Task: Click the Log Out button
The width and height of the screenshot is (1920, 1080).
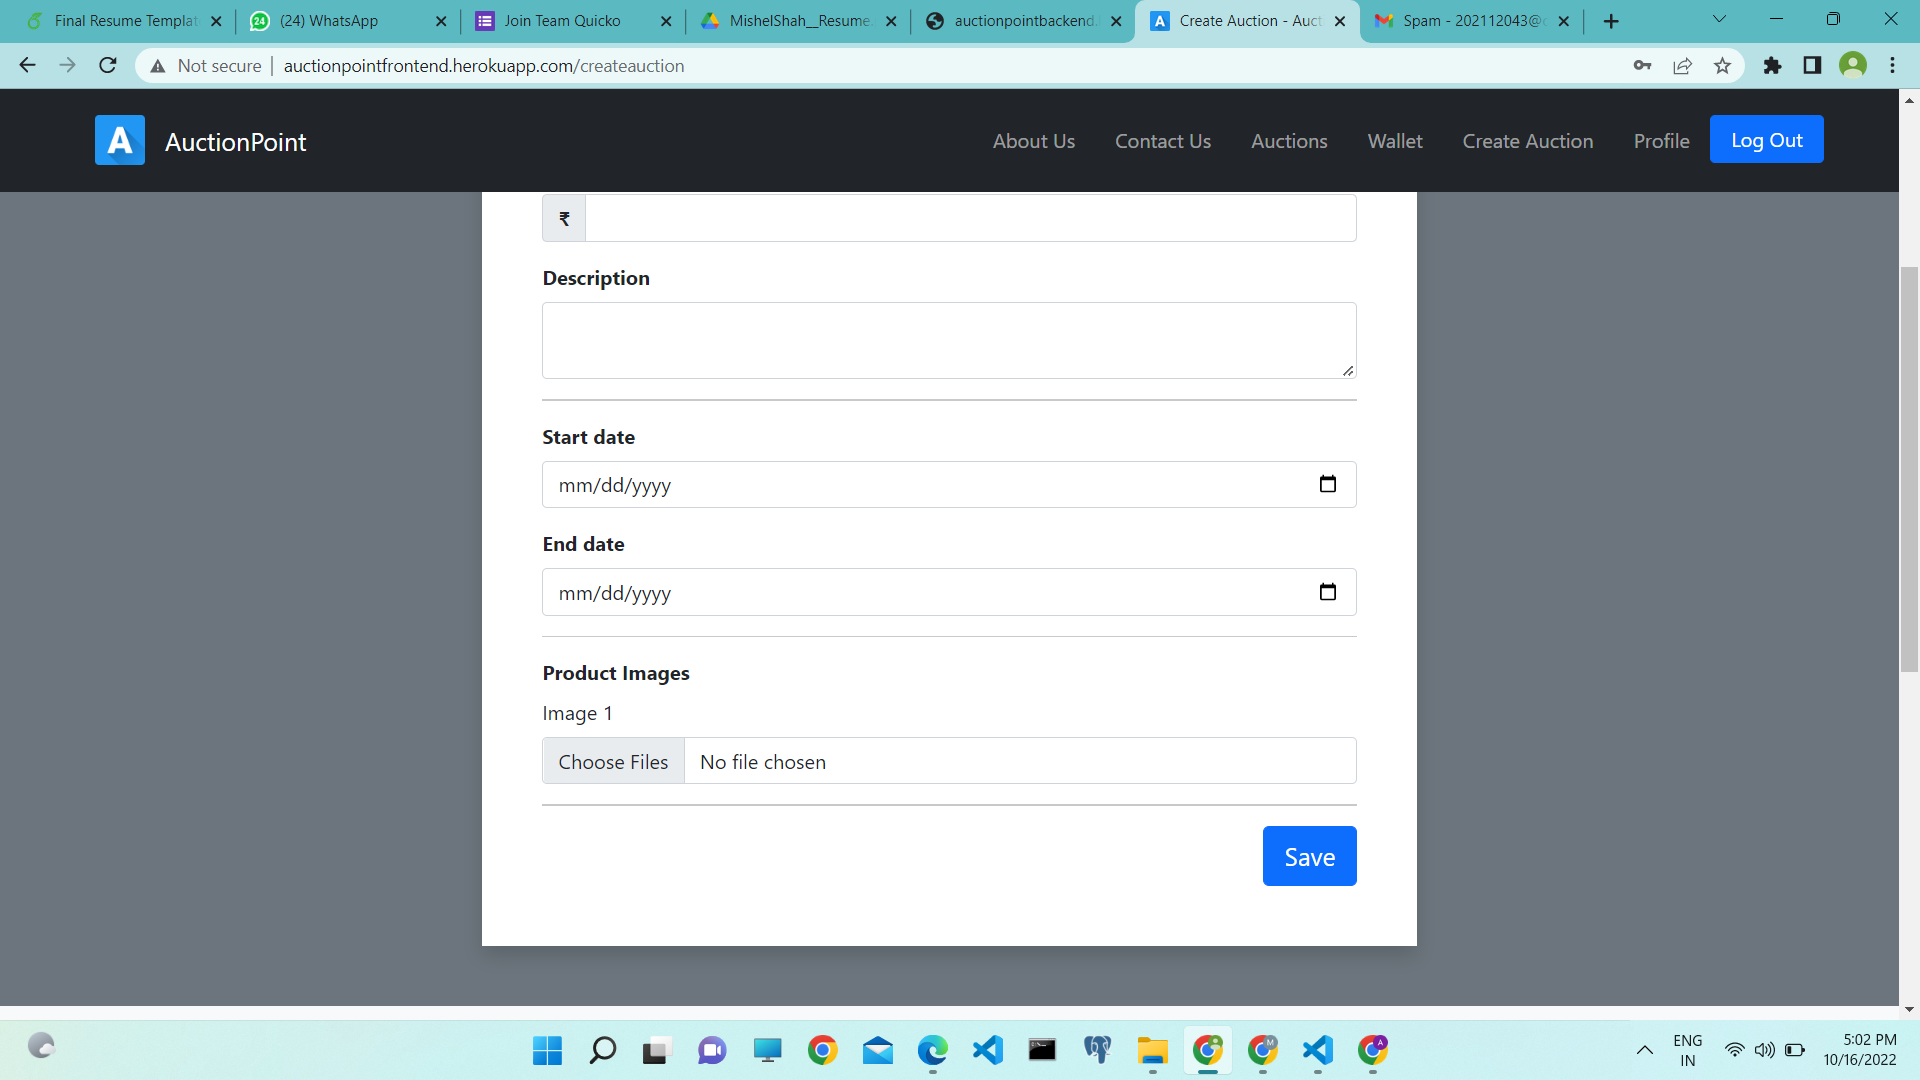Action: pos(1766,139)
